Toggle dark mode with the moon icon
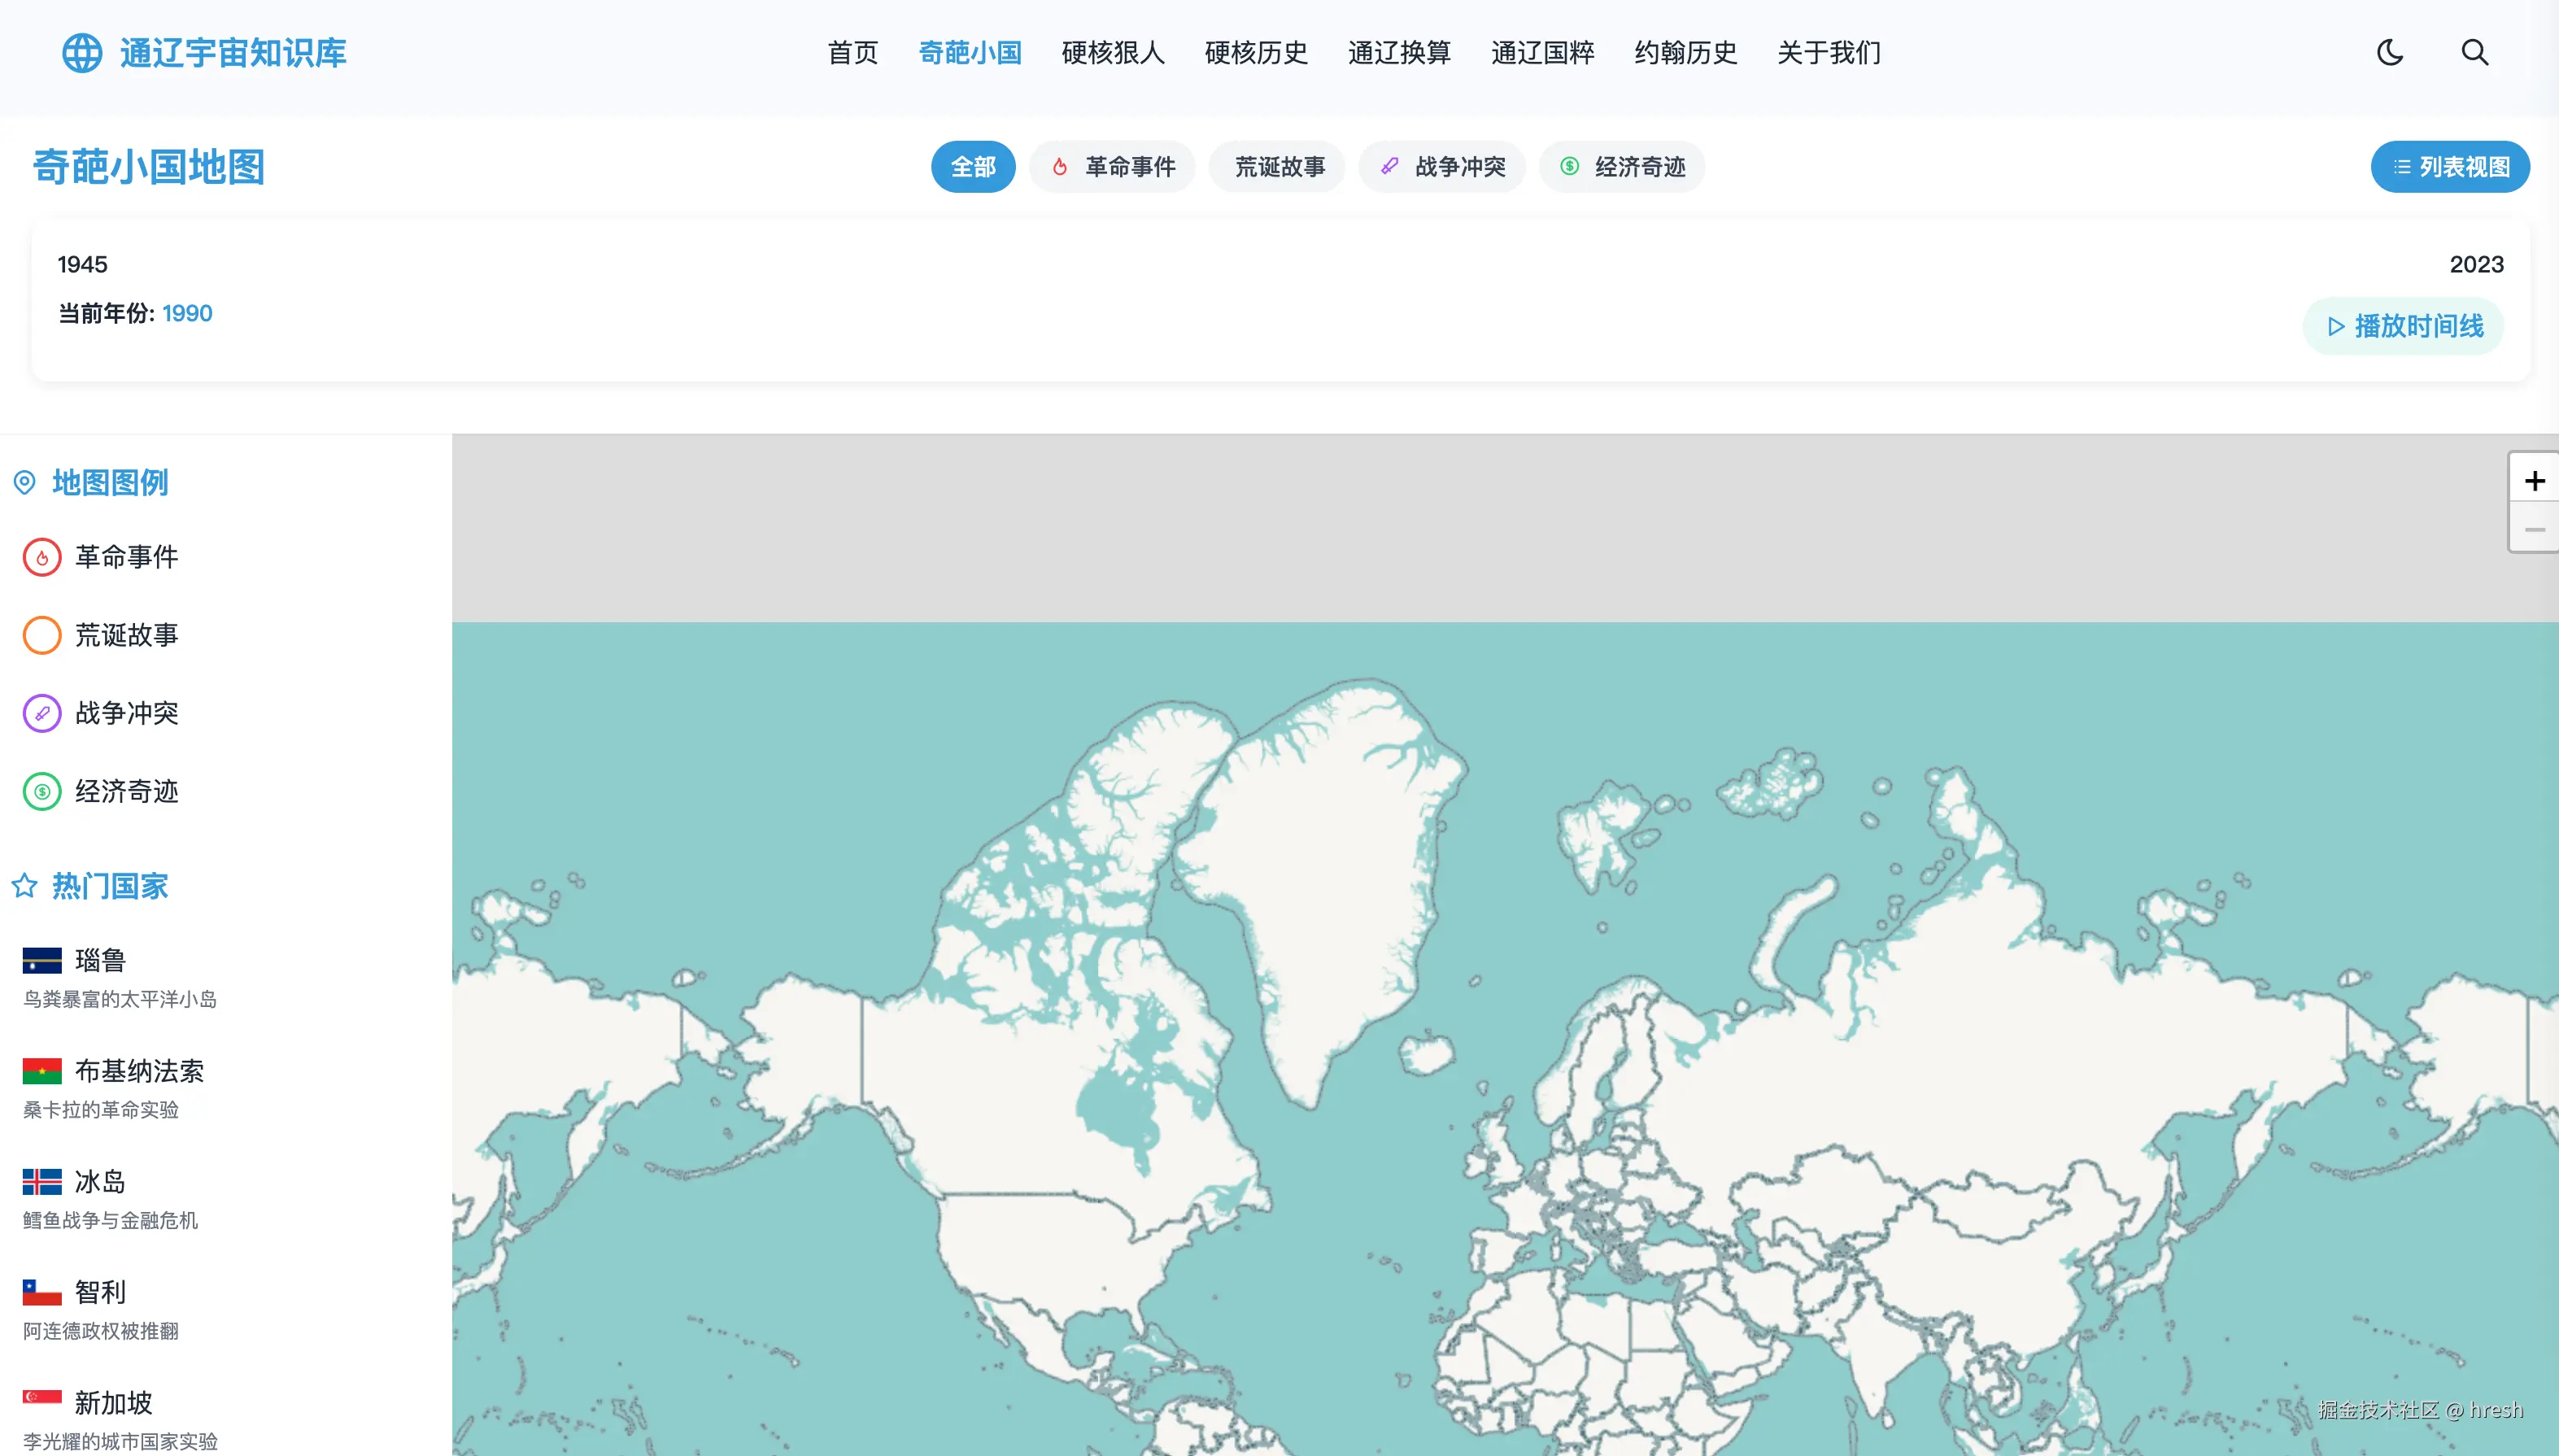Screen dimensions: 2559x1456 tap(2389, 52)
